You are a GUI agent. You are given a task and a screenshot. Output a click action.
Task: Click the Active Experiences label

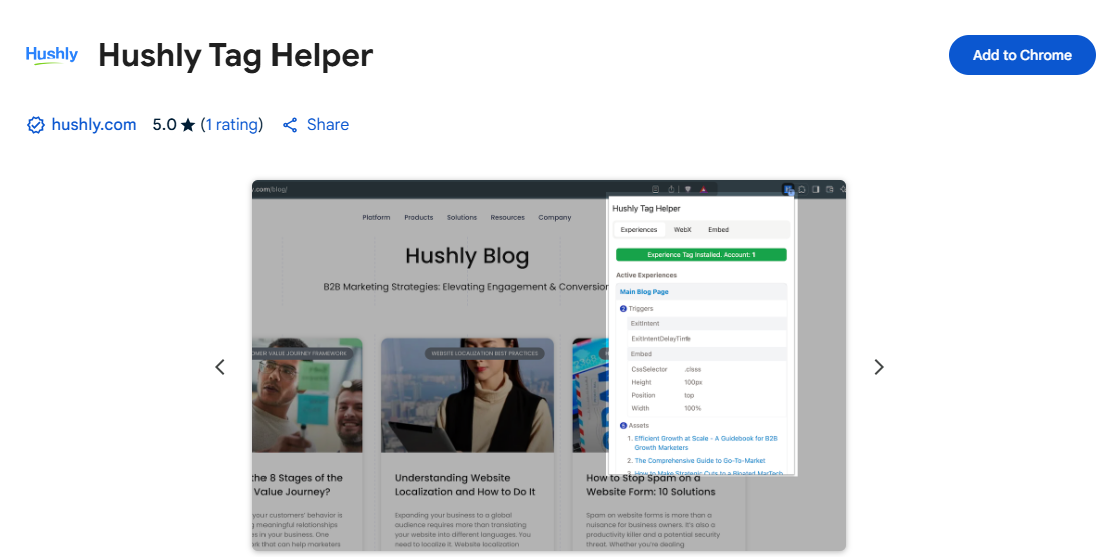[646, 275]
